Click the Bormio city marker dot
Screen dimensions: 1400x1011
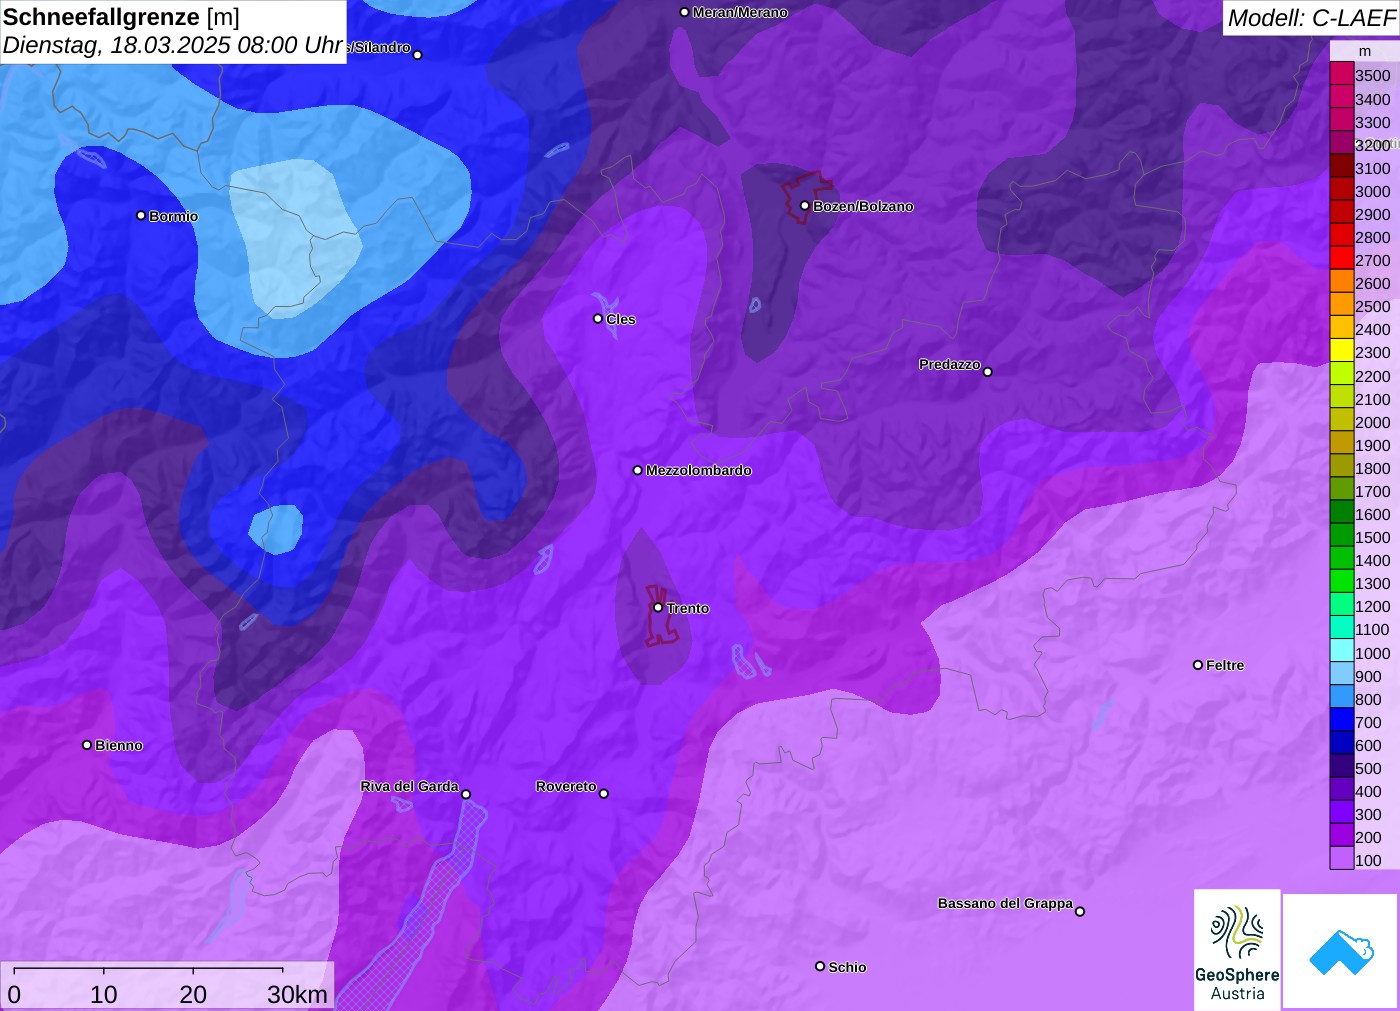(x=141, y=215)
